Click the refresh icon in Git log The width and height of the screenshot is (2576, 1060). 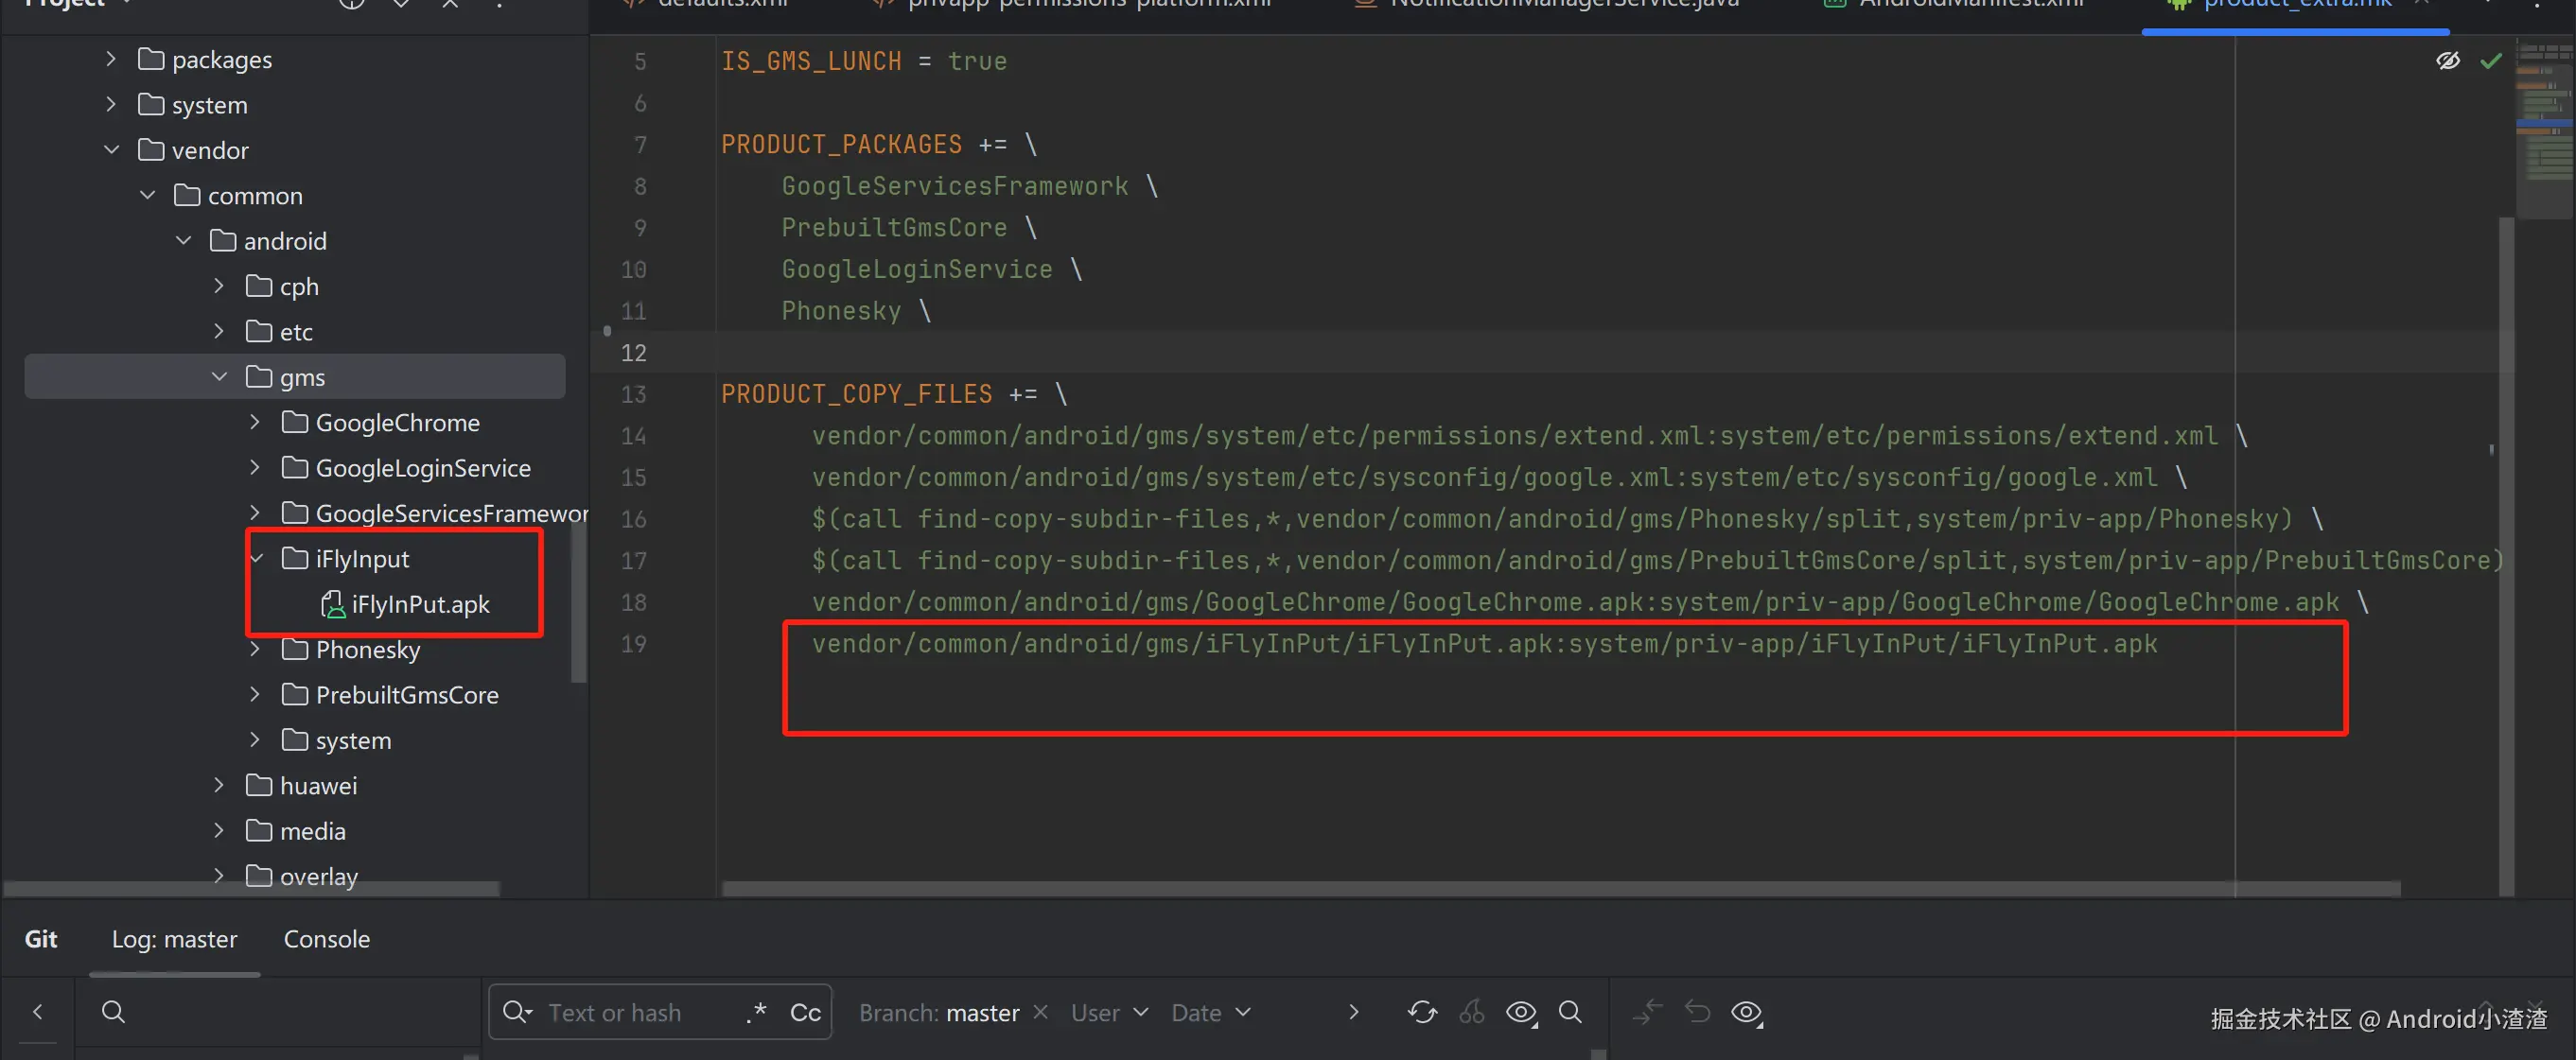coord(1422,1012)
